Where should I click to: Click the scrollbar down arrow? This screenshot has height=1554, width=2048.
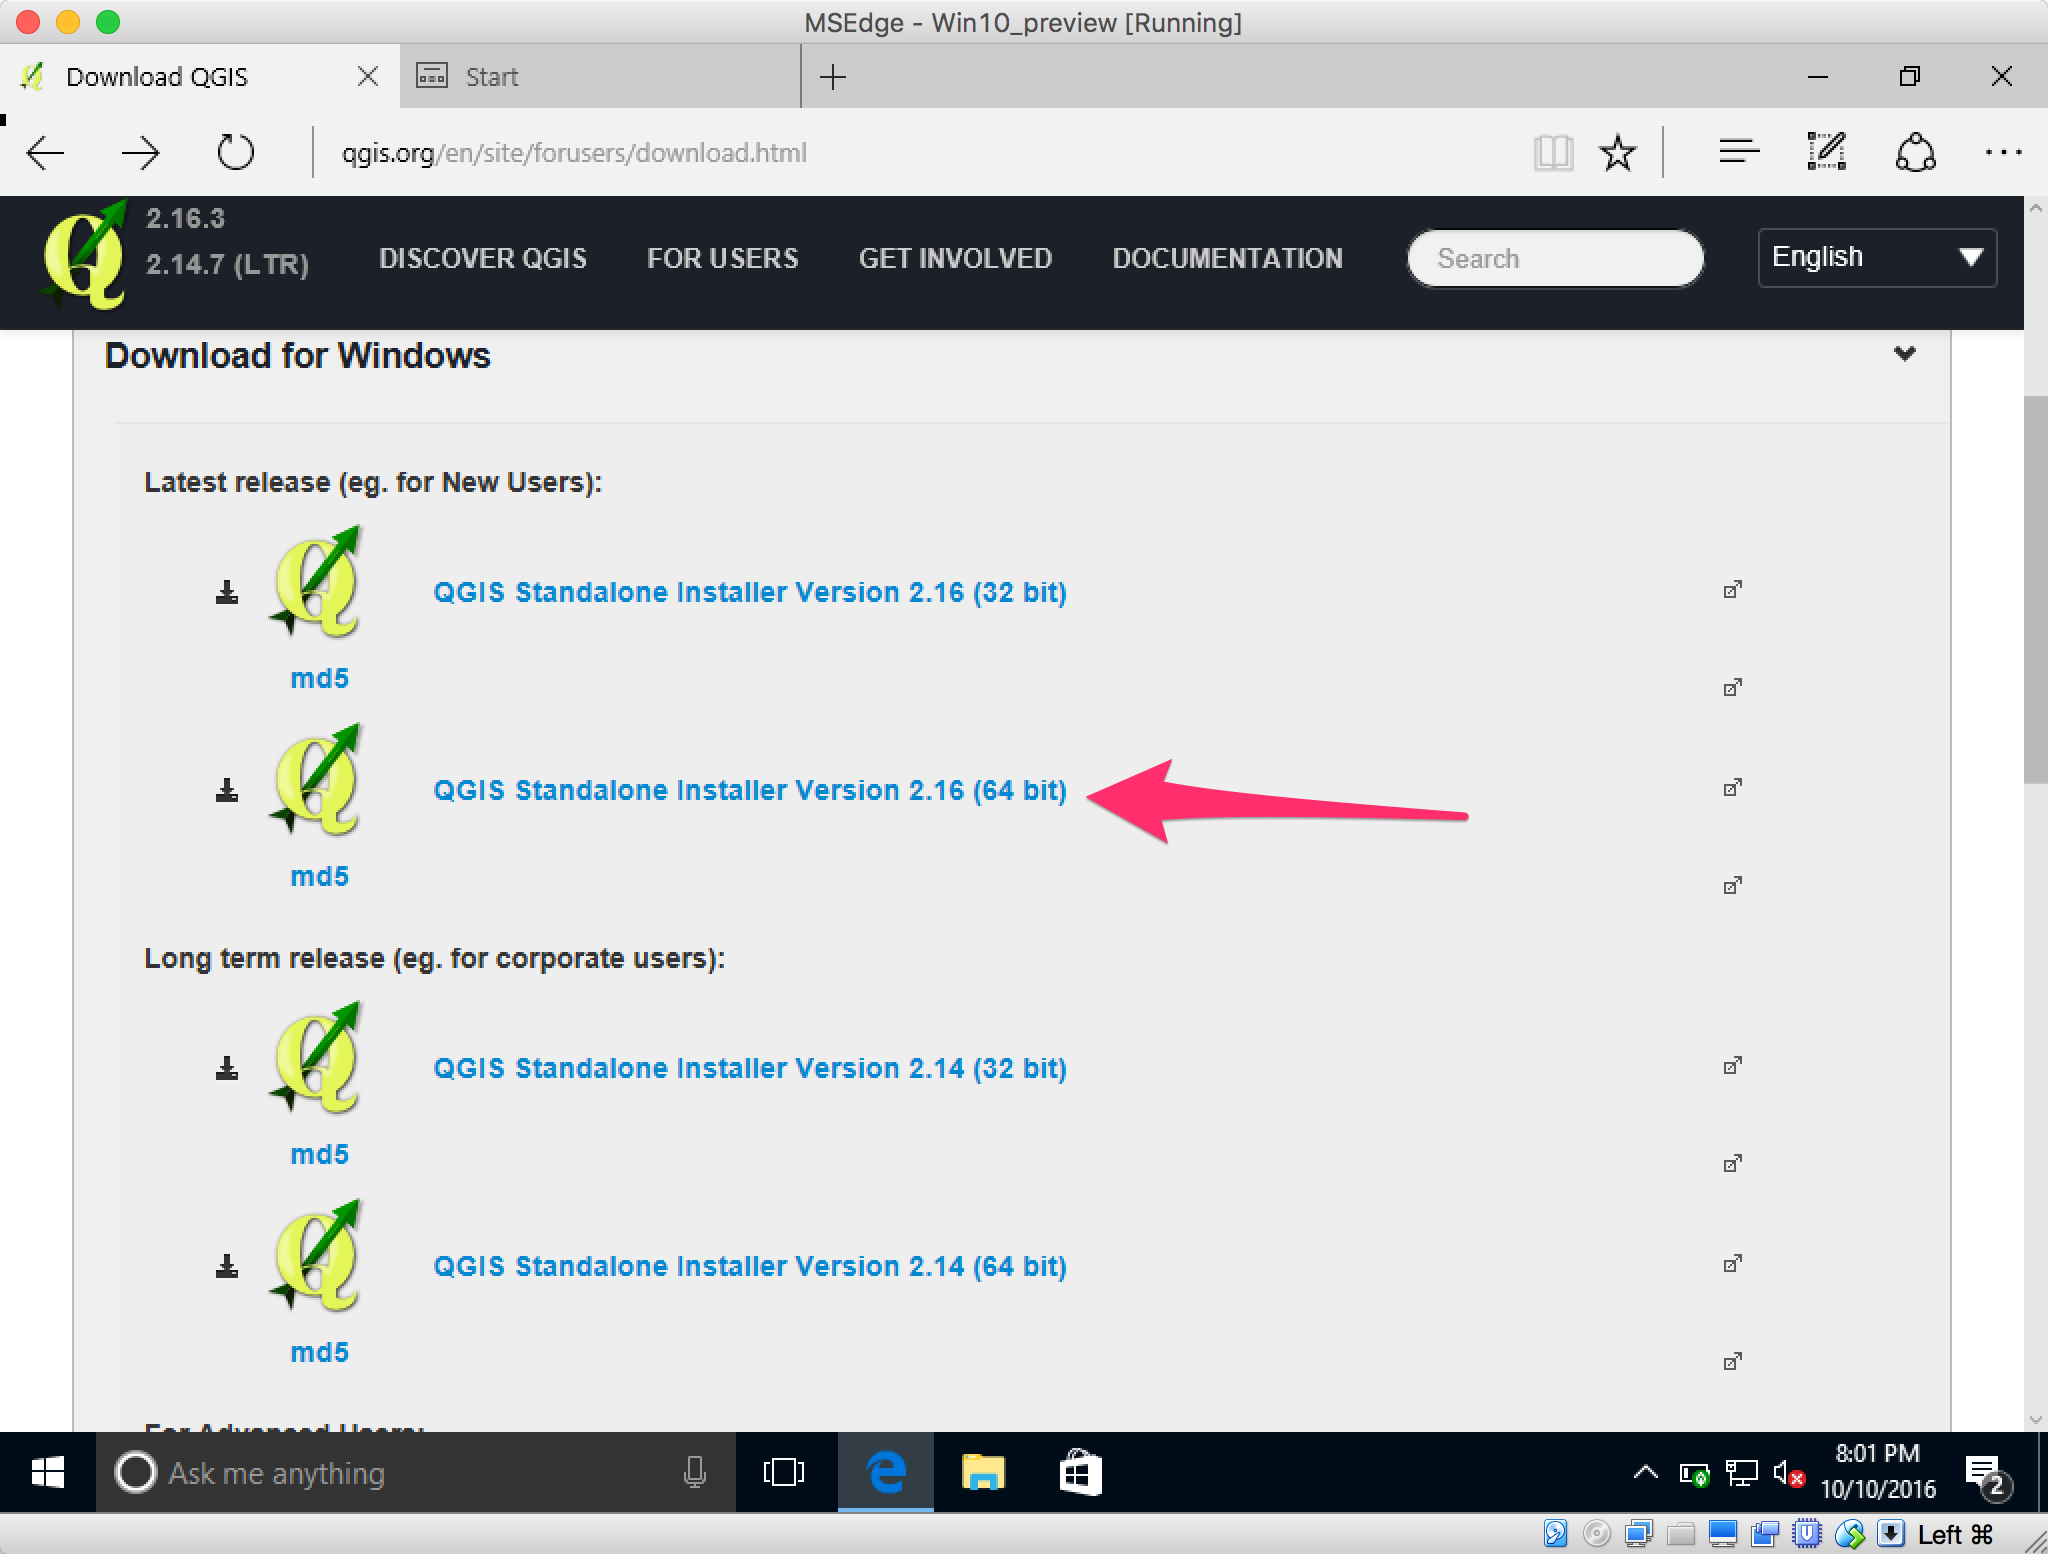pos(2035,1419)
